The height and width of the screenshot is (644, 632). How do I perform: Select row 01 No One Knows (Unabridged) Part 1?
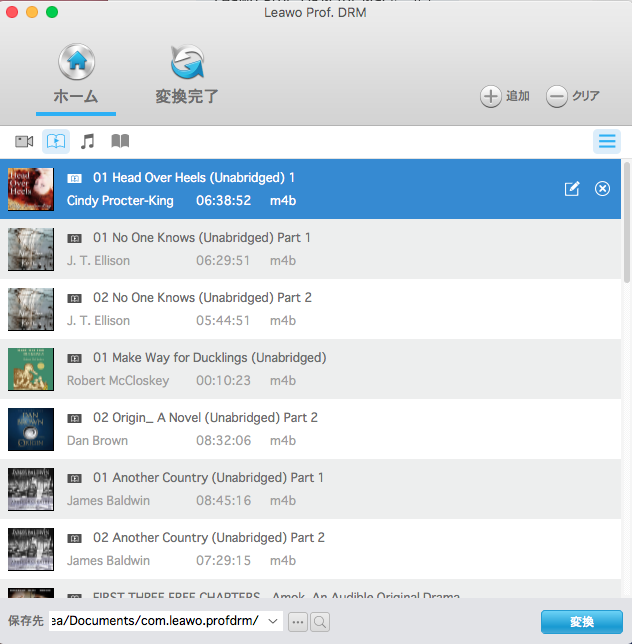(x=310, y=249)
